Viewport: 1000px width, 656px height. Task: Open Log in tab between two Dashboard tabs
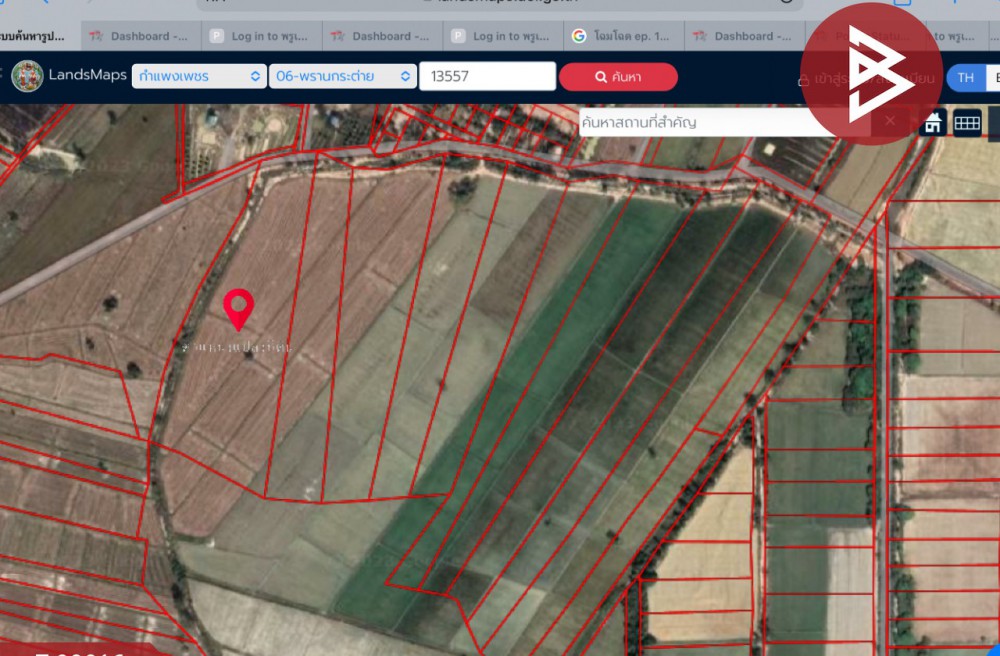(x=262, y=36)
